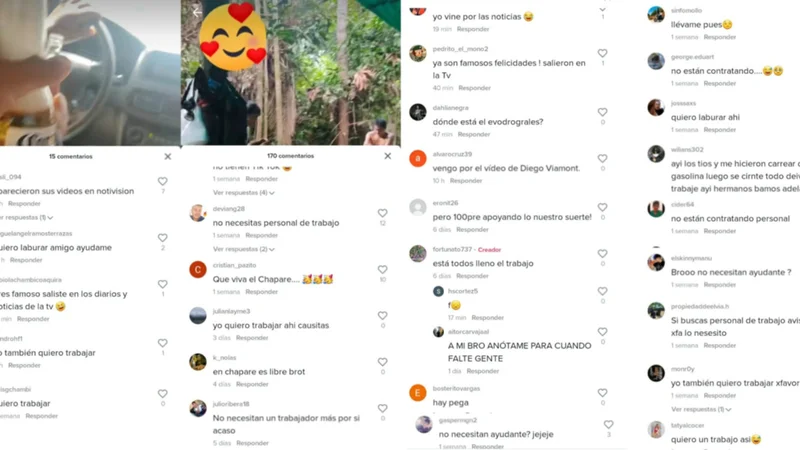Expand 'Ver respuestas (2)' under deviang28
800x450 pixels.
pos(243,249)
